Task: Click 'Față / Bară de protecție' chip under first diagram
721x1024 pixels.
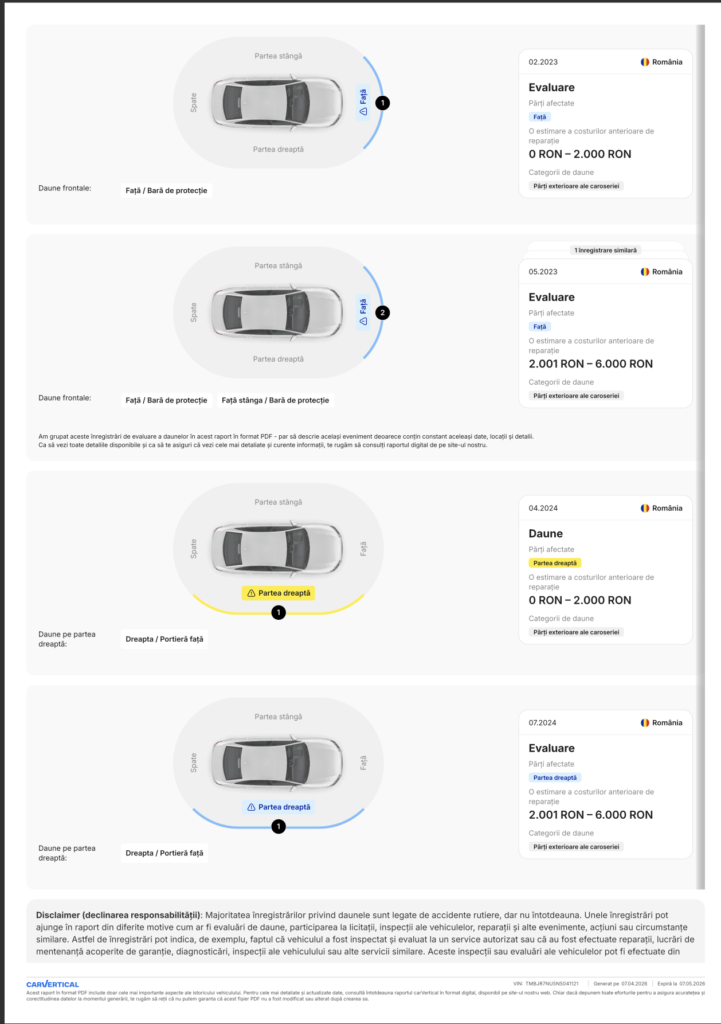Action: [167, 191]
